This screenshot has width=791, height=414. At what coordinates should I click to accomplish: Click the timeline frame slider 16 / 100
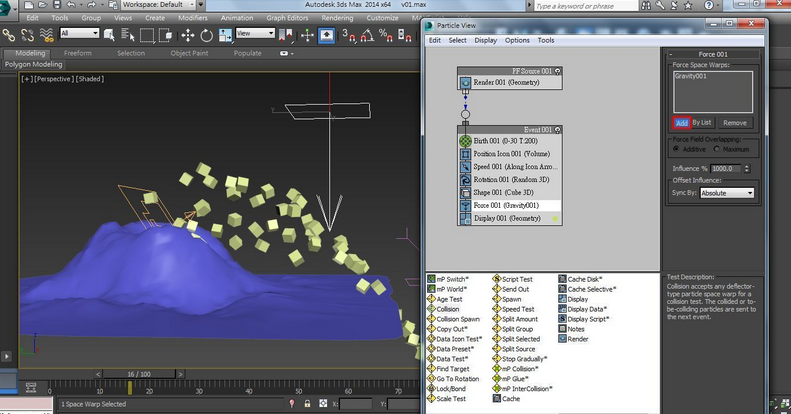point(139,373)
